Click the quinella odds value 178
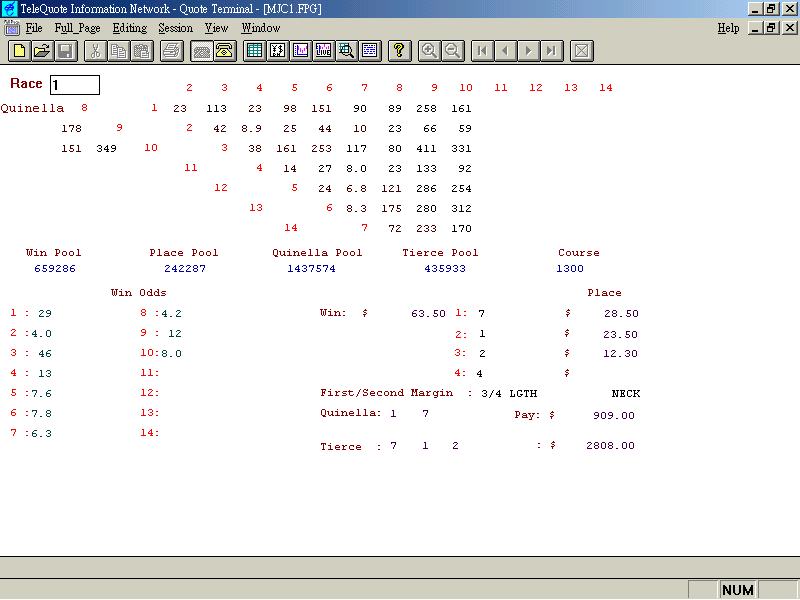The height and width of the screenshot is (600, 800). pos(71,129)
